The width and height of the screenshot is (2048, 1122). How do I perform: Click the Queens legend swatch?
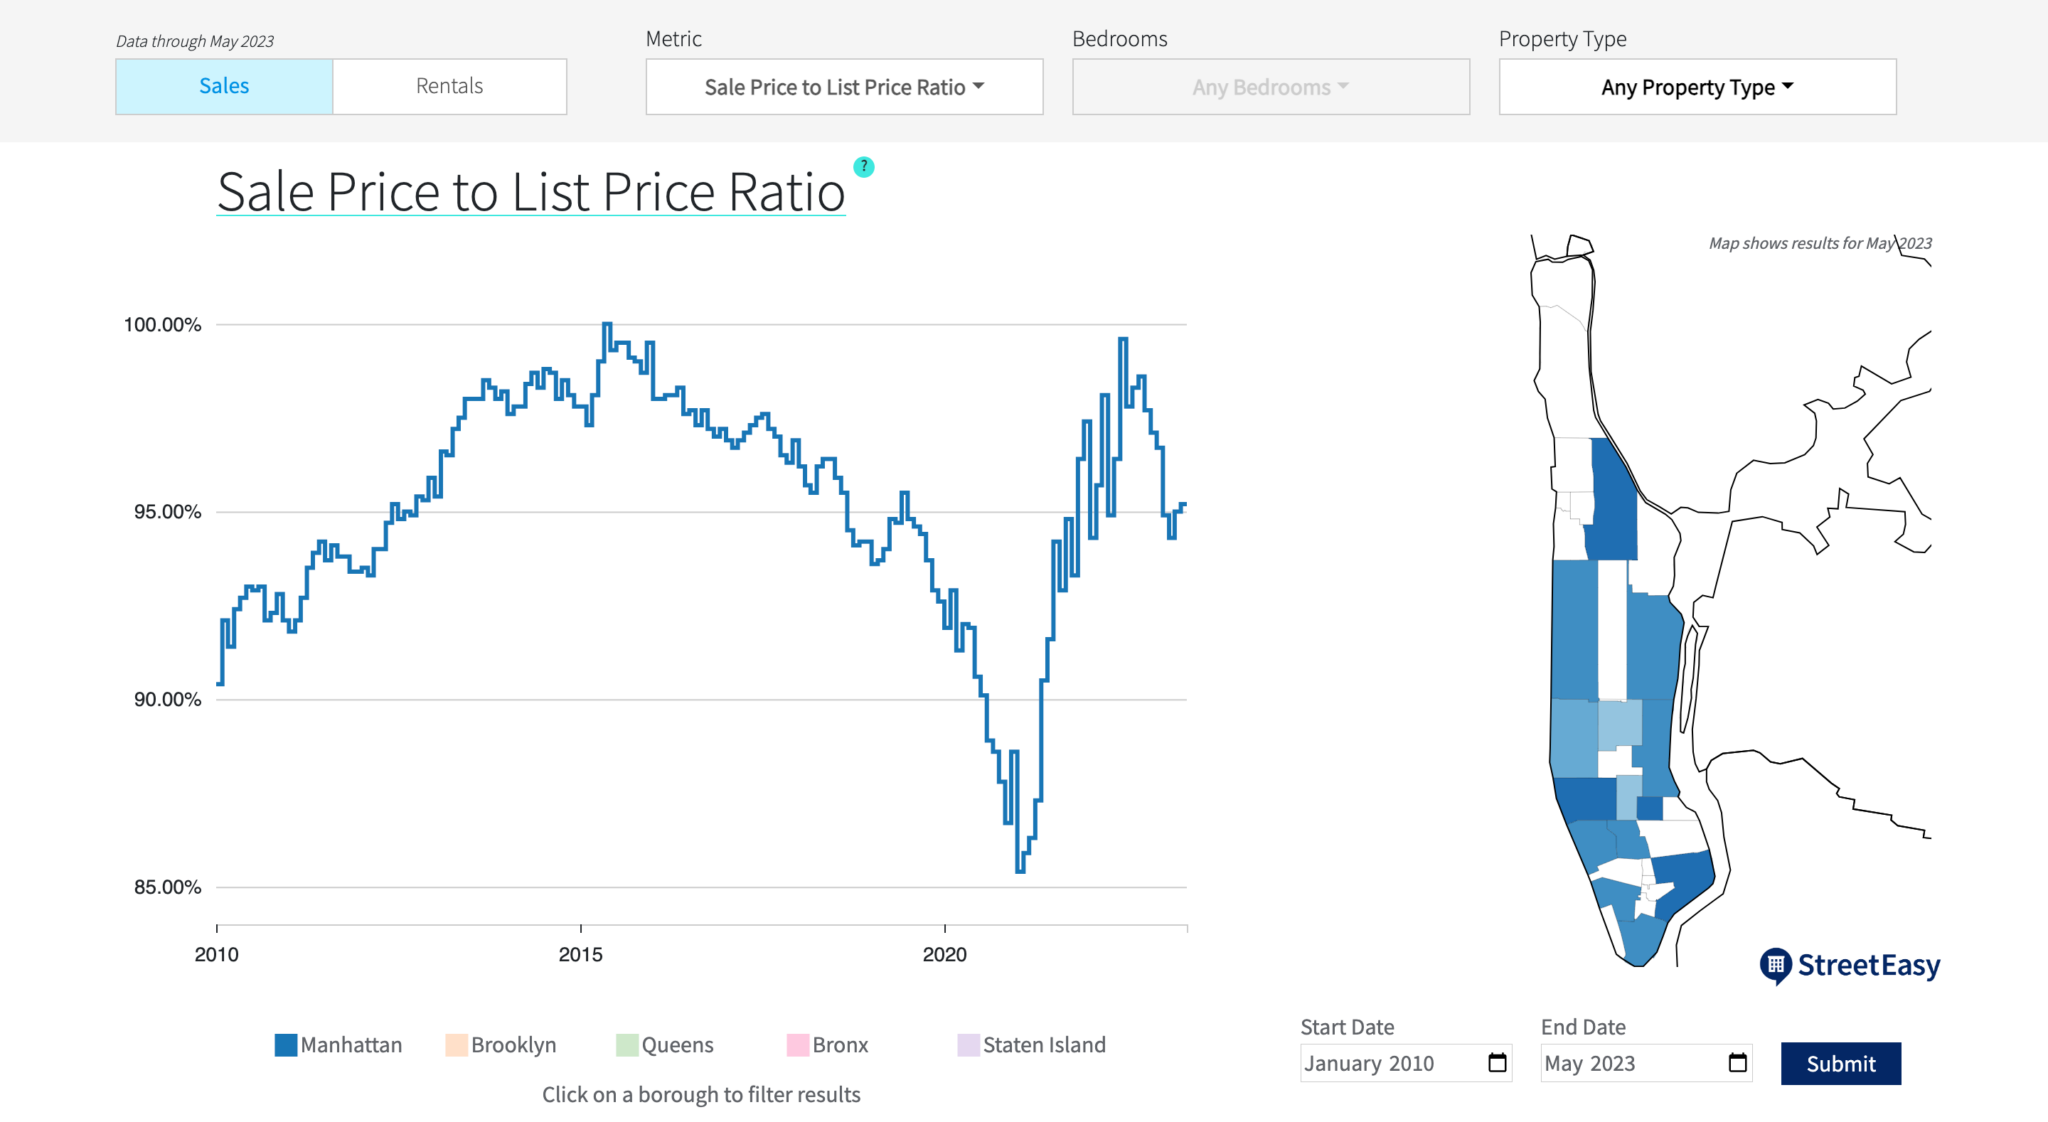click(627, 1044)
